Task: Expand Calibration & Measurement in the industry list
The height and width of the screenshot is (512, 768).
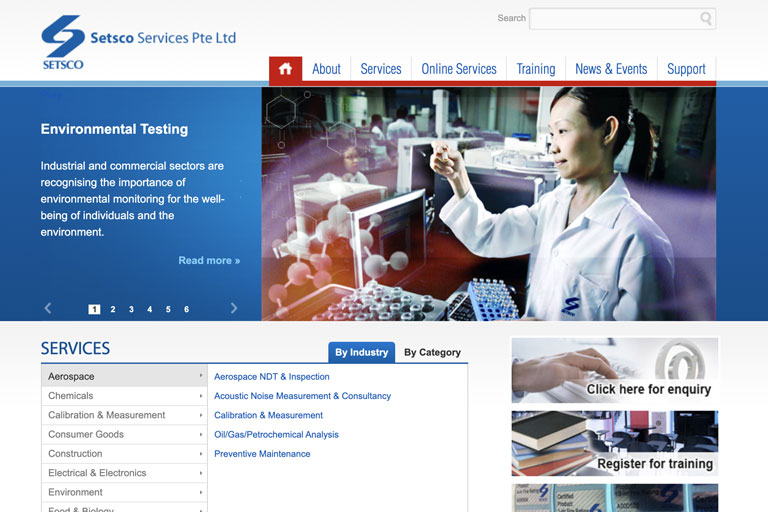Action: click(x=124, y=415)
